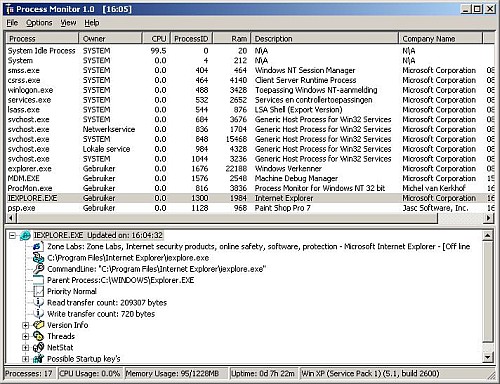Viewport: 500px width, 384px height.
Task: Click the horizontal scrollbar thumb in process list
Action: (x=227, y=218)
